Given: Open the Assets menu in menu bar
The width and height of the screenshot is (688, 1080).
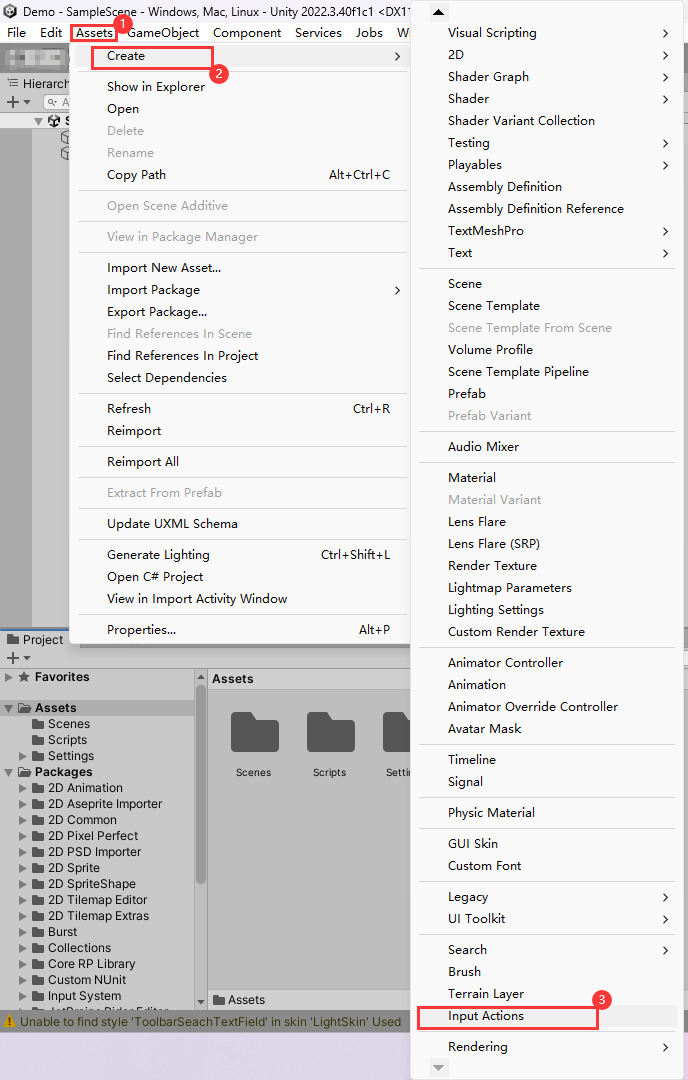Looking at the screenshot, I should pos(94,32).
